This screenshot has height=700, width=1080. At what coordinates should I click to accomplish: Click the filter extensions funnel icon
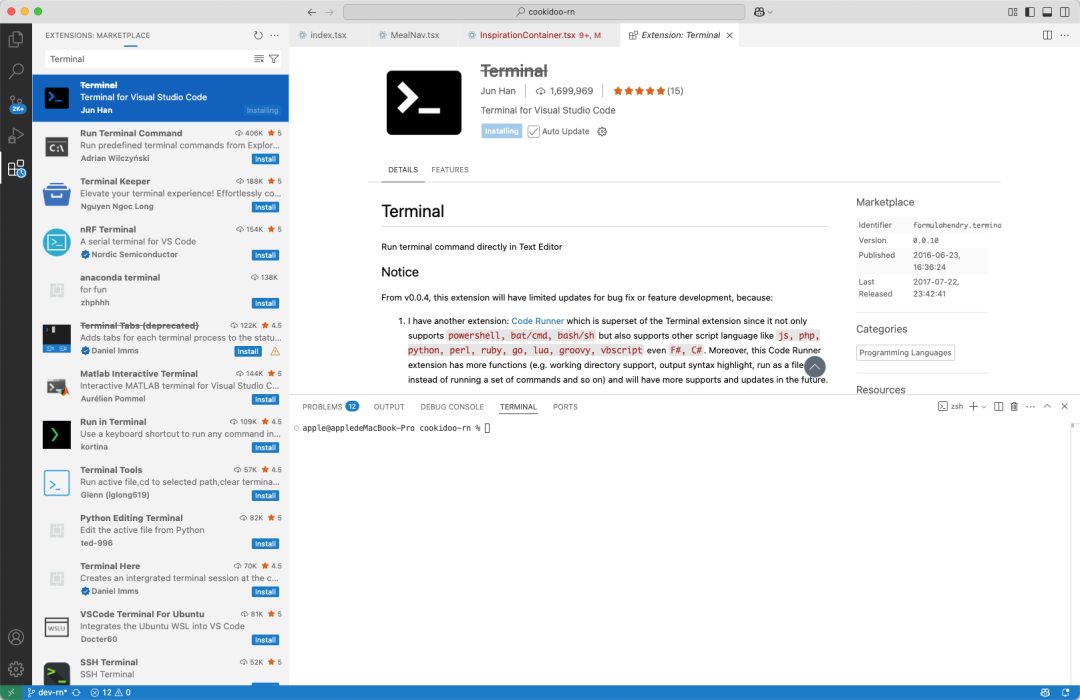click(x=274, y=59)
